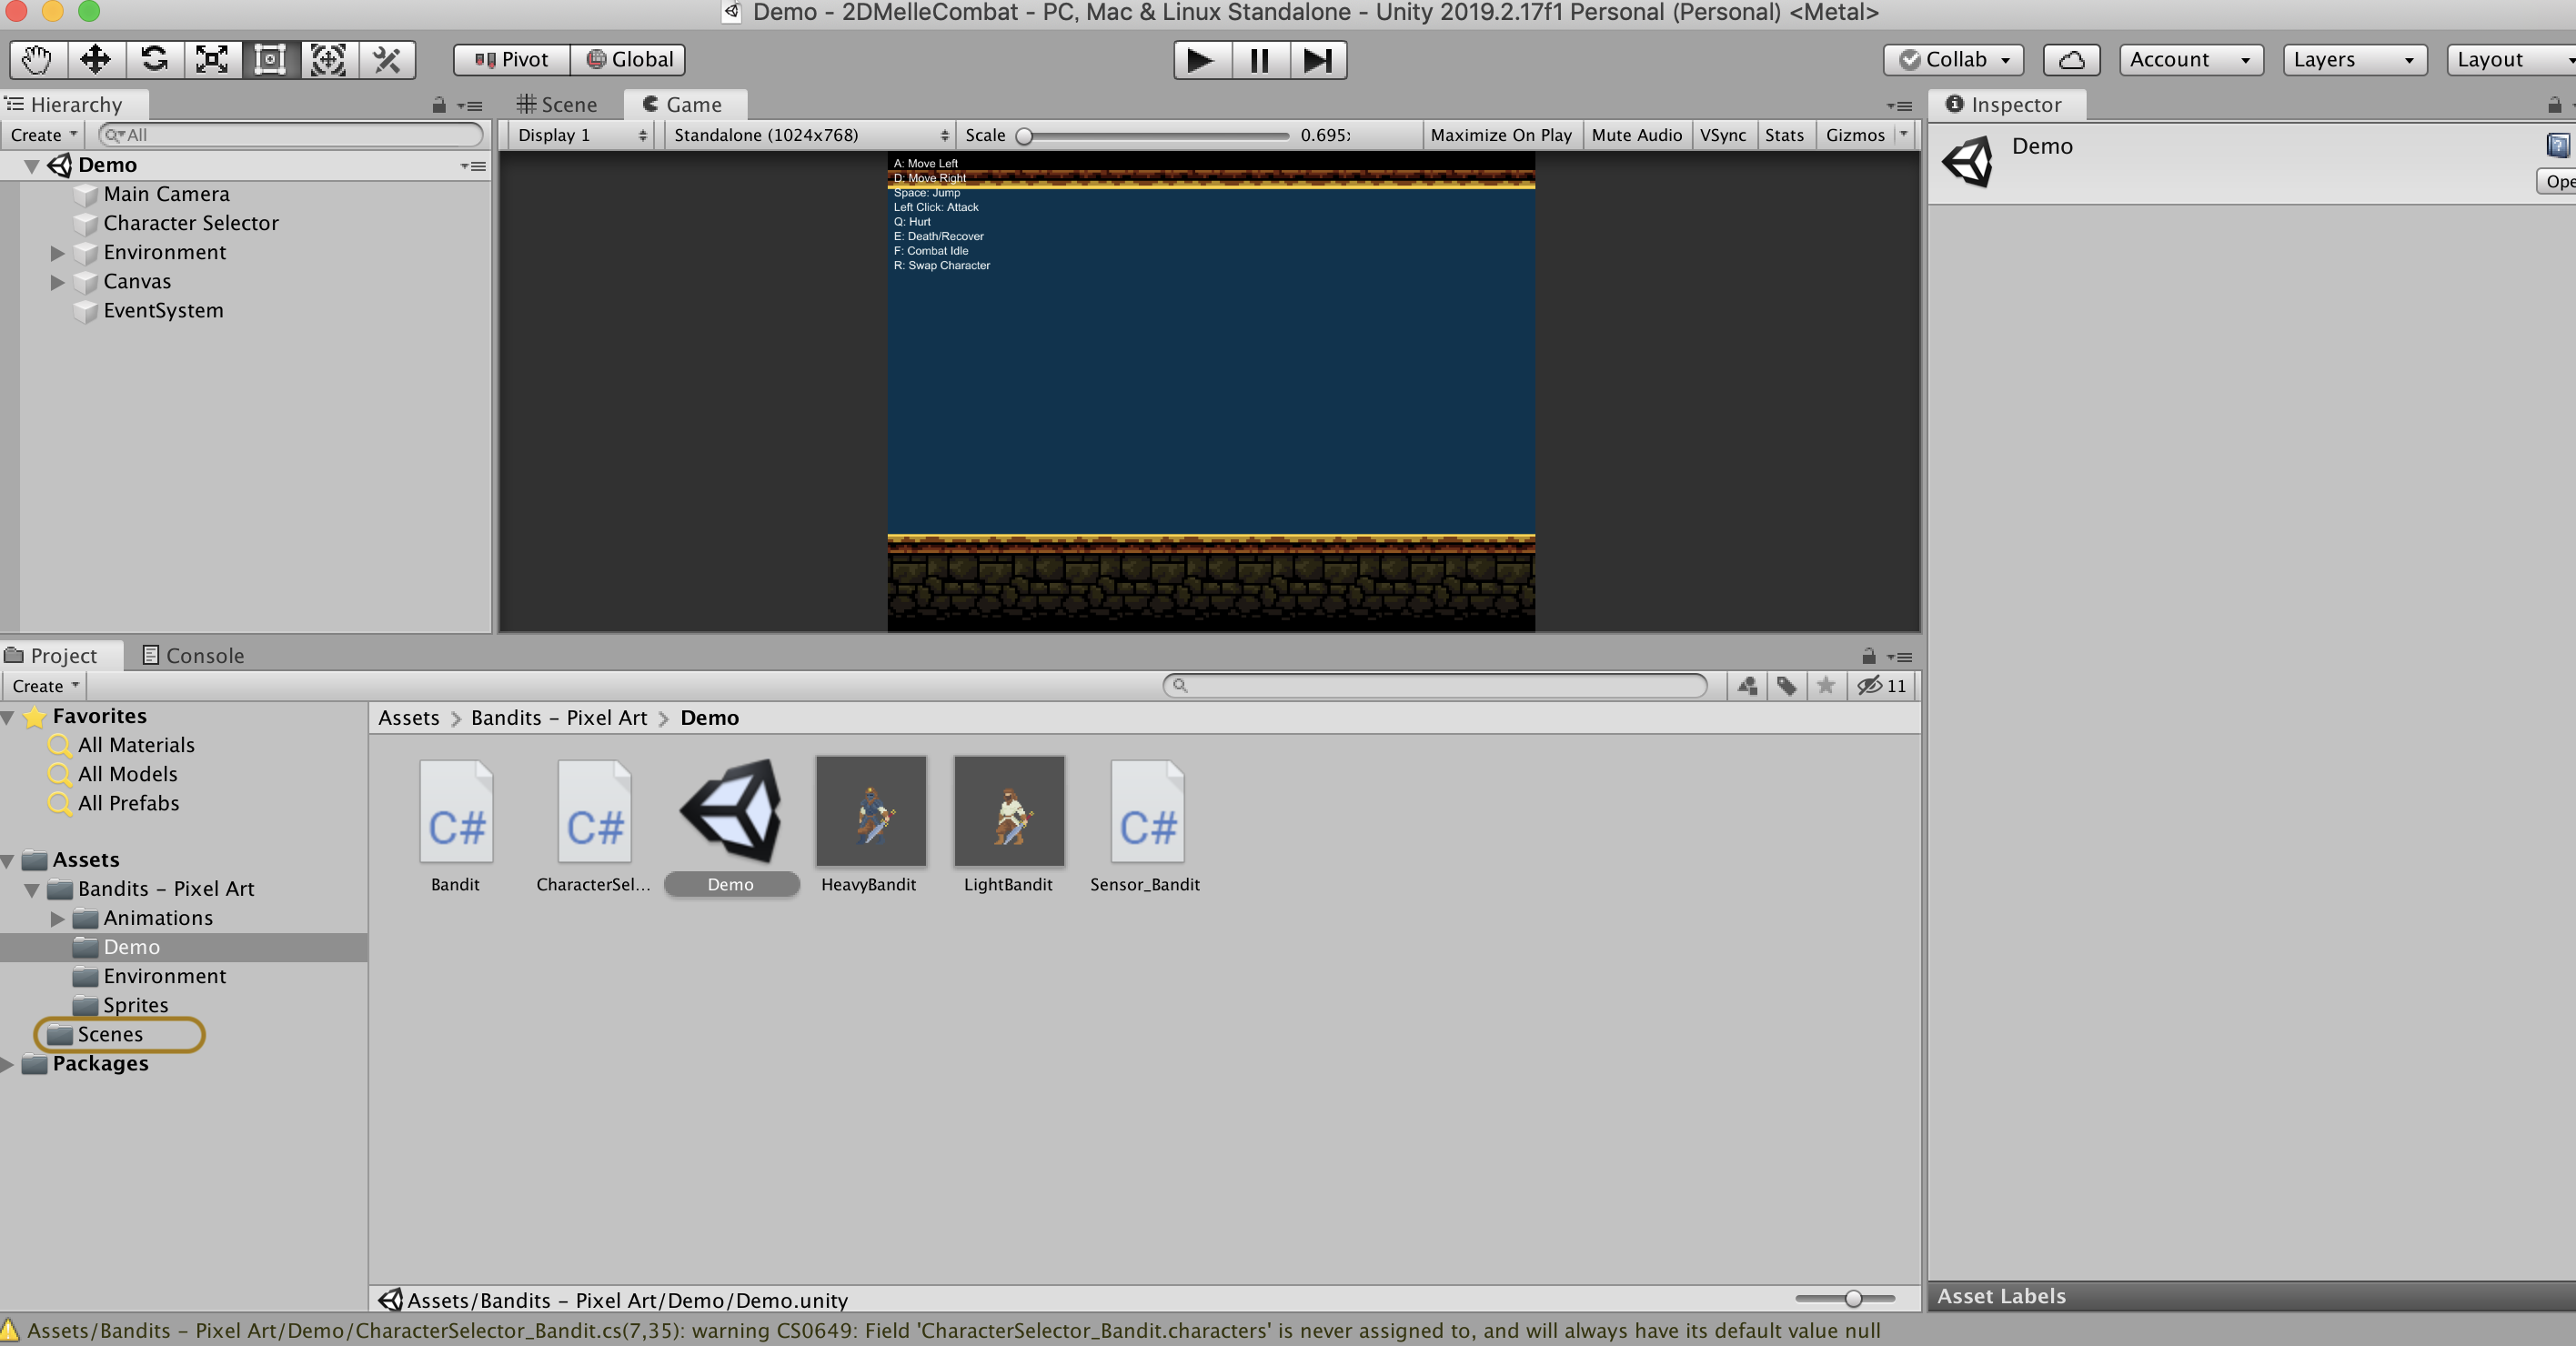
Task: Select the Rotate tool
Action: (154, 60)
